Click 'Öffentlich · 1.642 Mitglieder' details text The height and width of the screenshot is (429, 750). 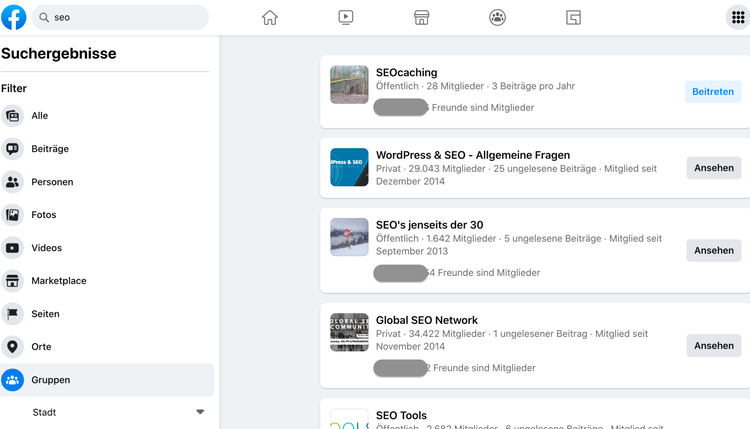[x=436, y=239]
